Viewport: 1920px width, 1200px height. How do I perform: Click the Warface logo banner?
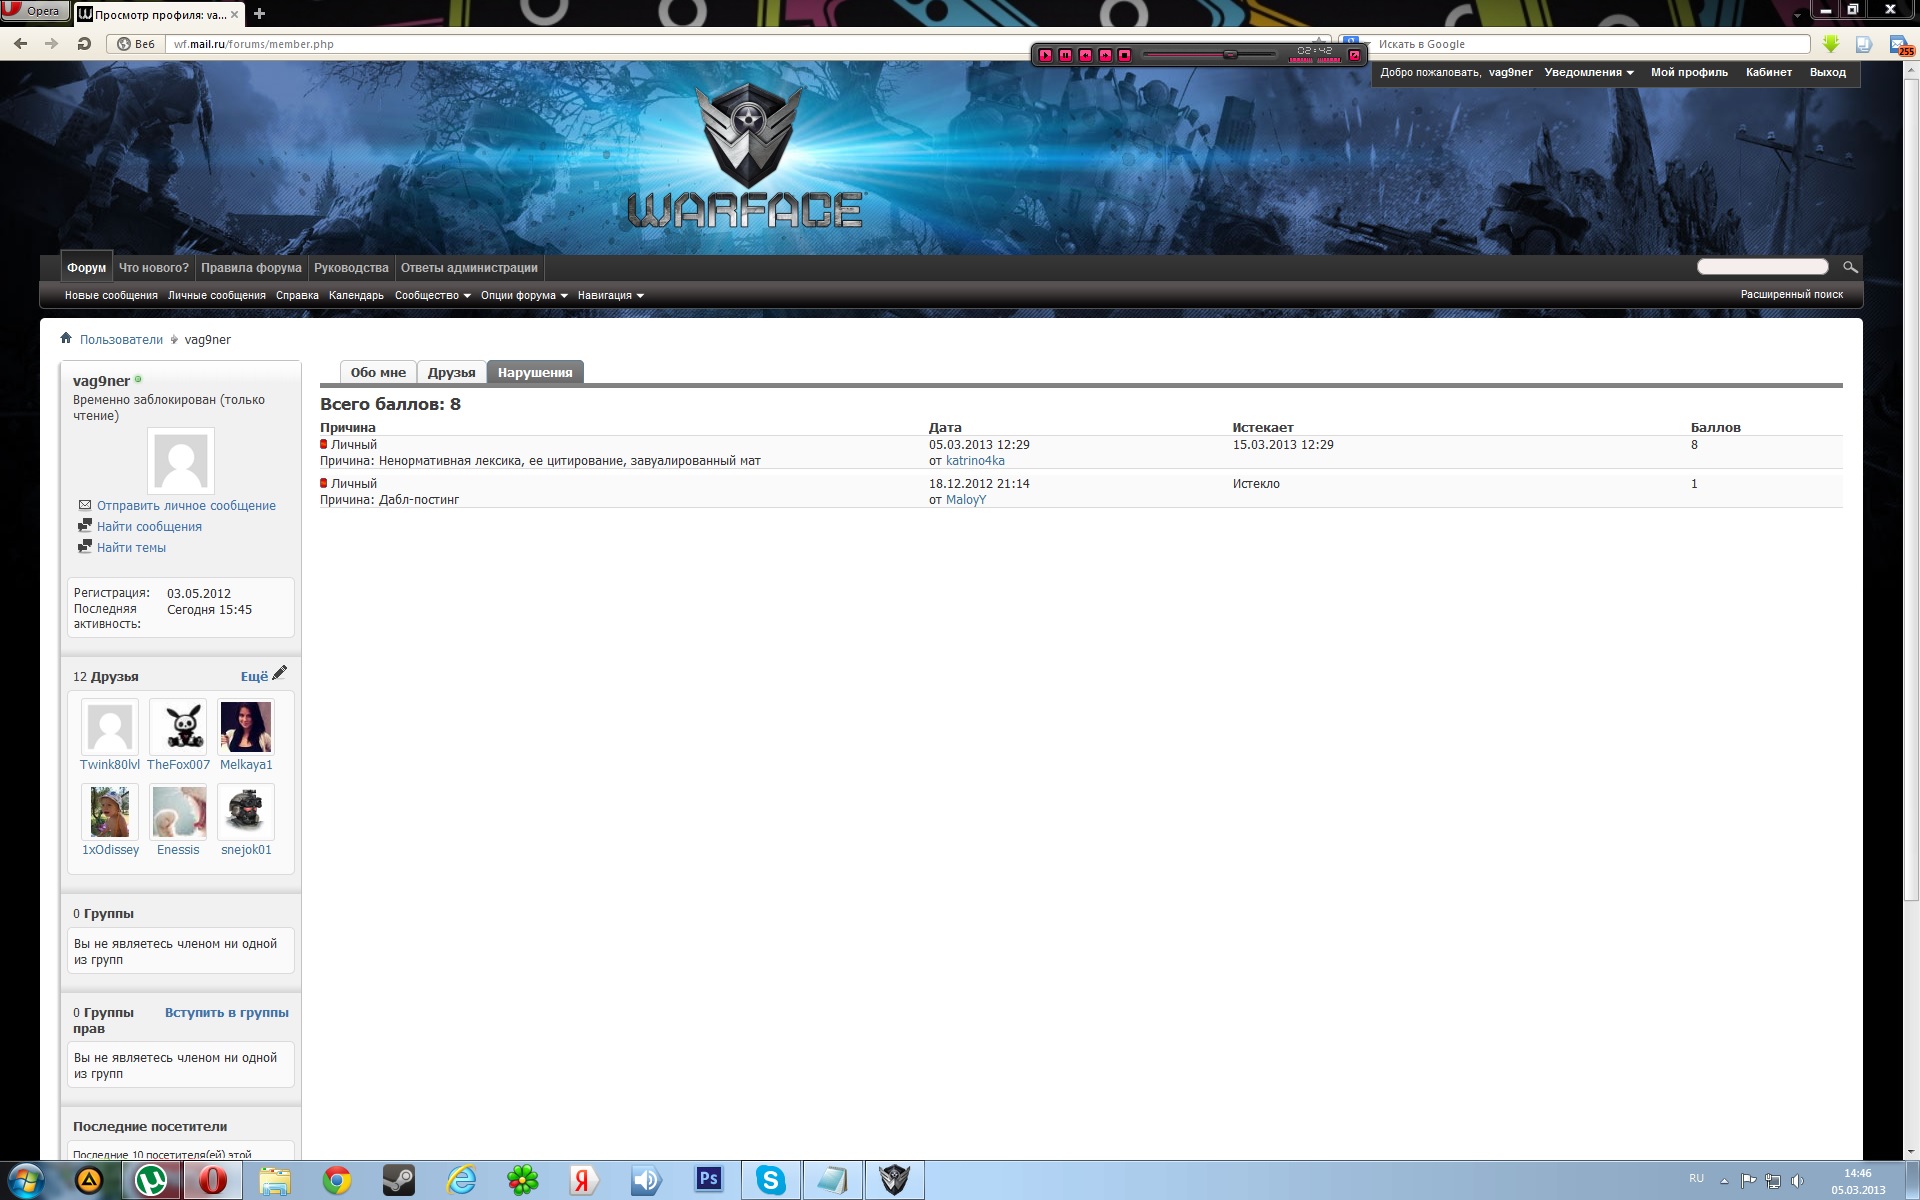tap(746, 156)
